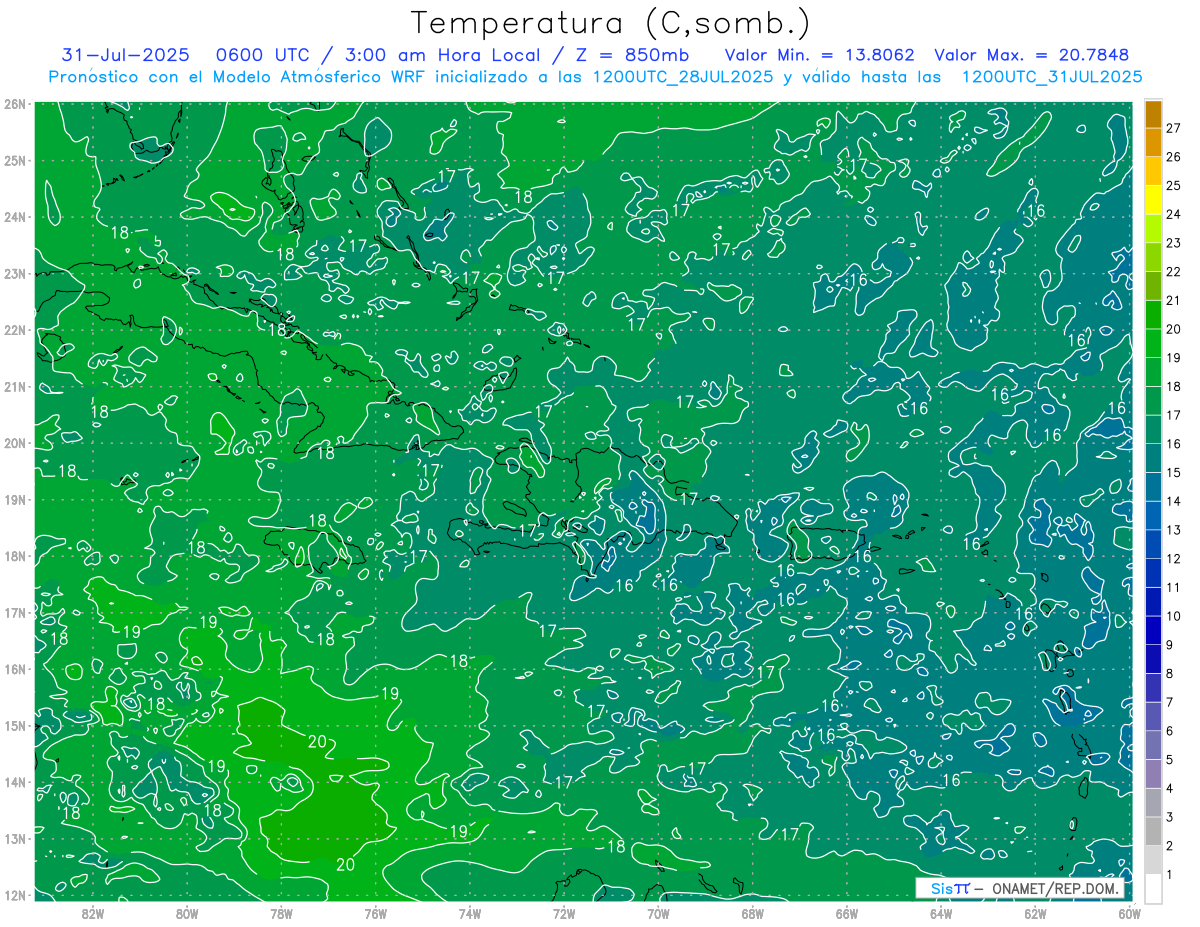Screen dimensions: 1200x927
Task: Click the initialization time '1200UTC_28JUL2025'
Action: click(x=683, y=77)
